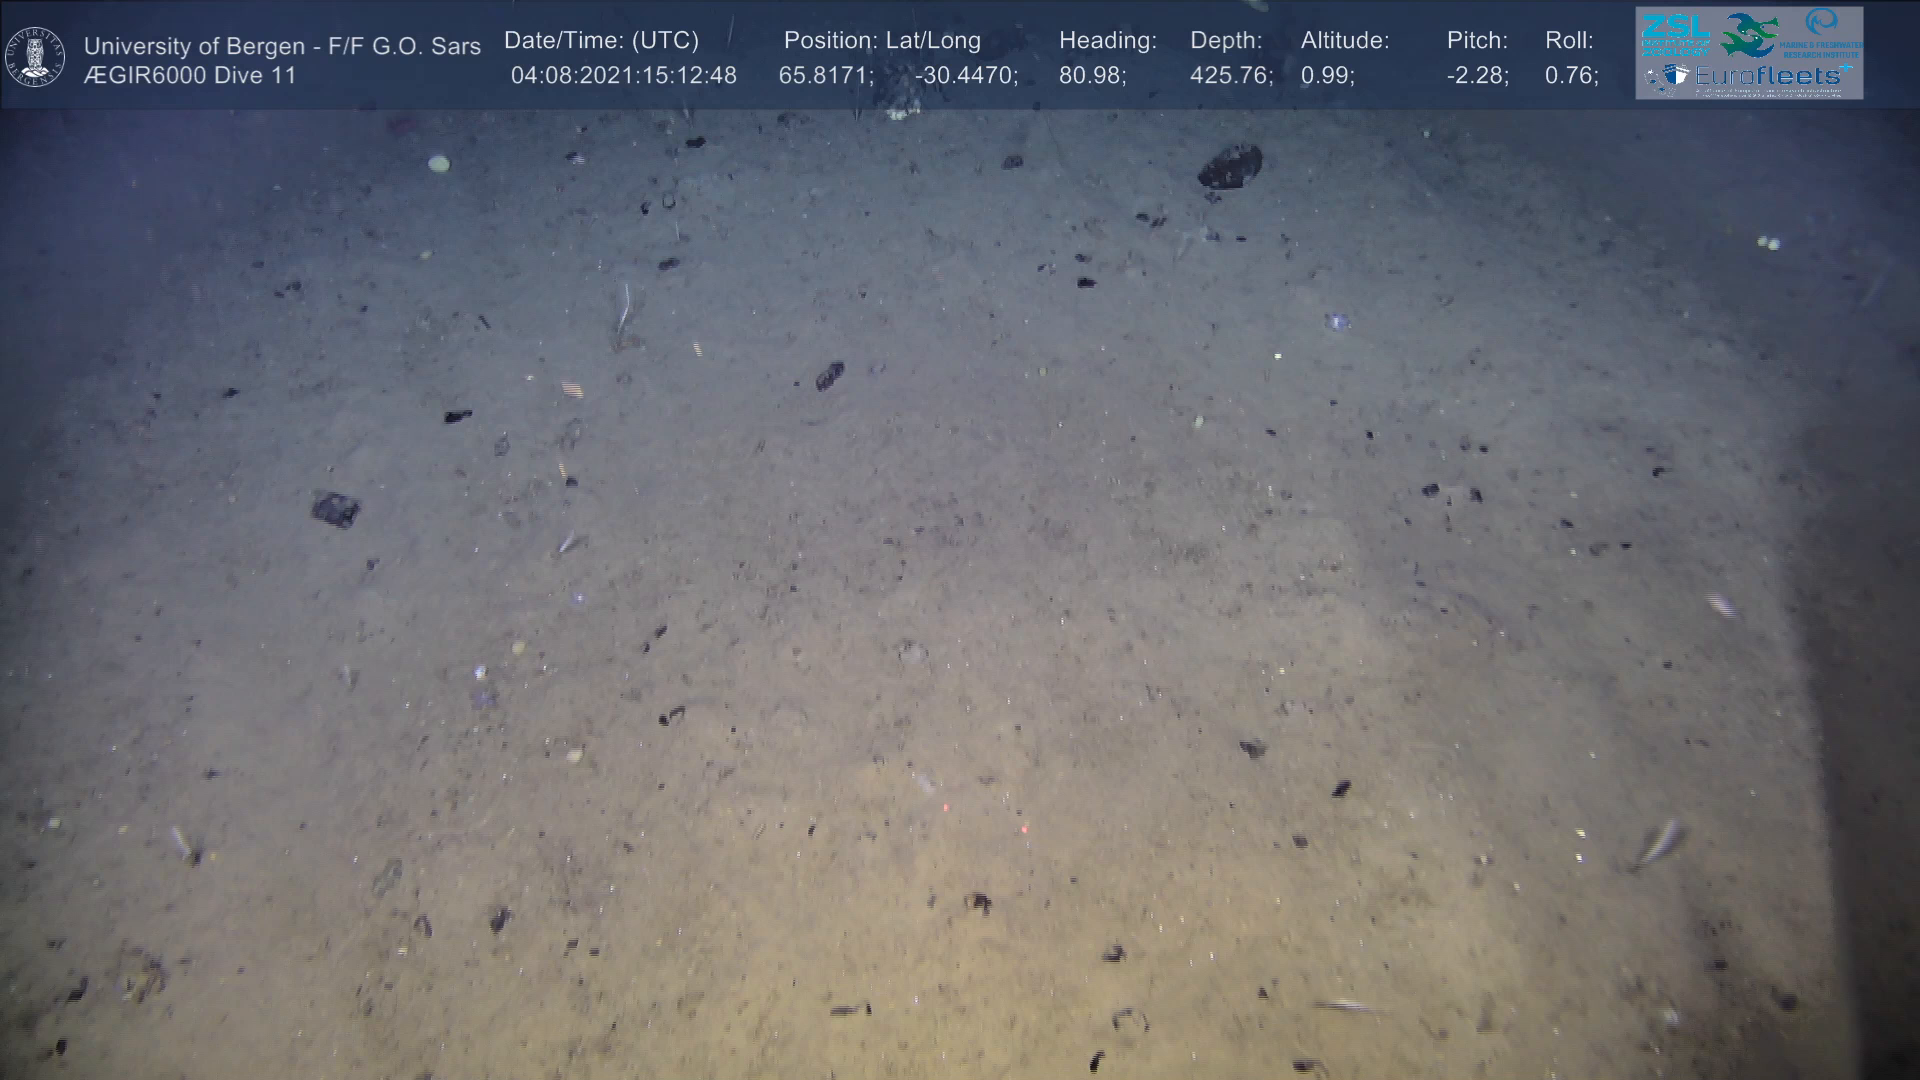
Task: Click the Roll value 0.76
Action: click(1570, 76)
